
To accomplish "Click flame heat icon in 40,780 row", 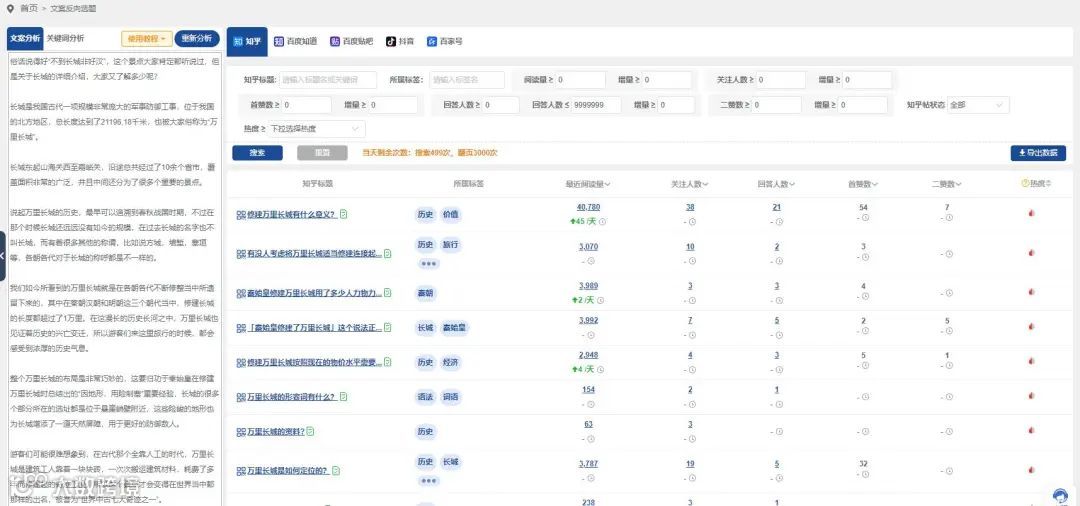I will [x=1031, y=214].
